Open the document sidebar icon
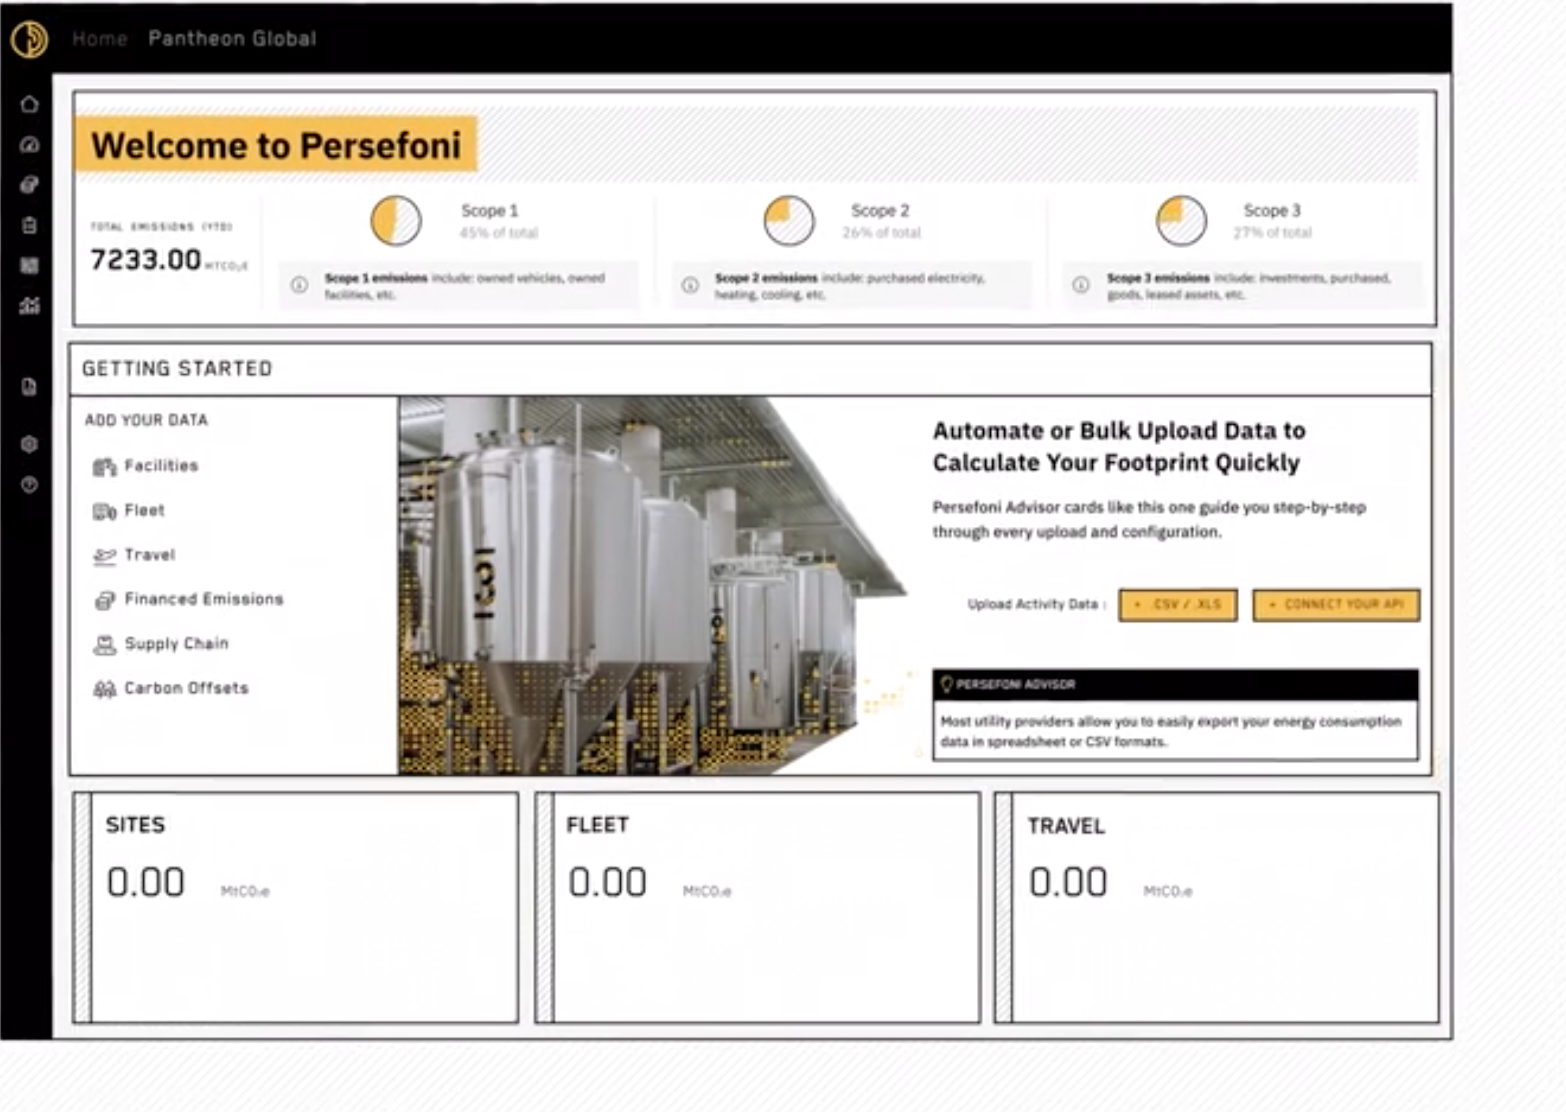Screen dimensions: 1566x1112 click(x=29, y=386)
